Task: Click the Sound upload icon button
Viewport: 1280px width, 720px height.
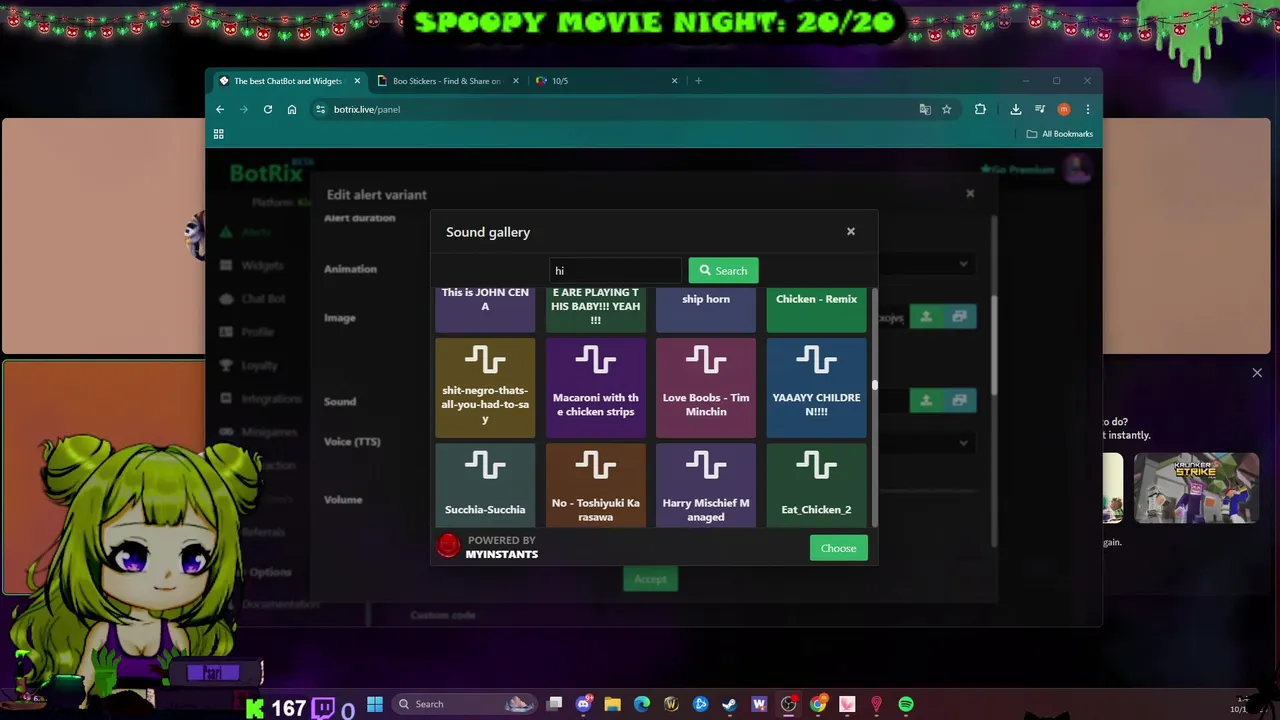Action: [x=926, y=400]
